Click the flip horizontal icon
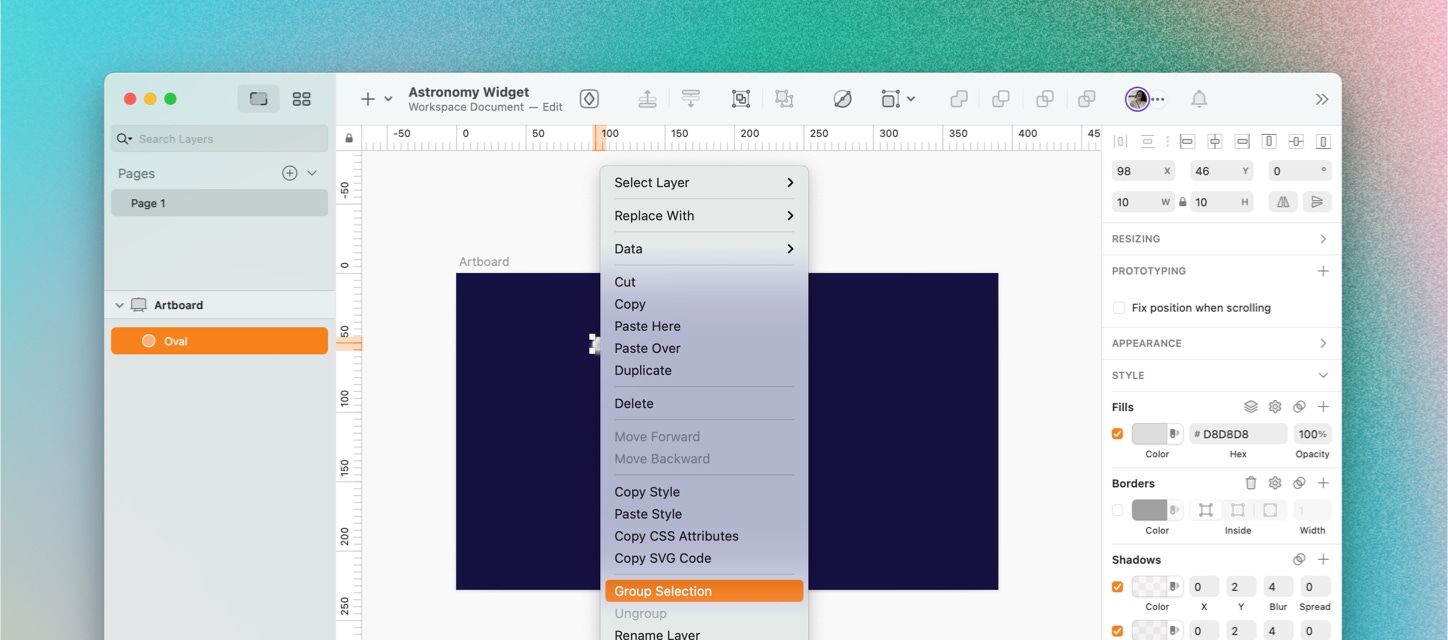 point(1282,202)
